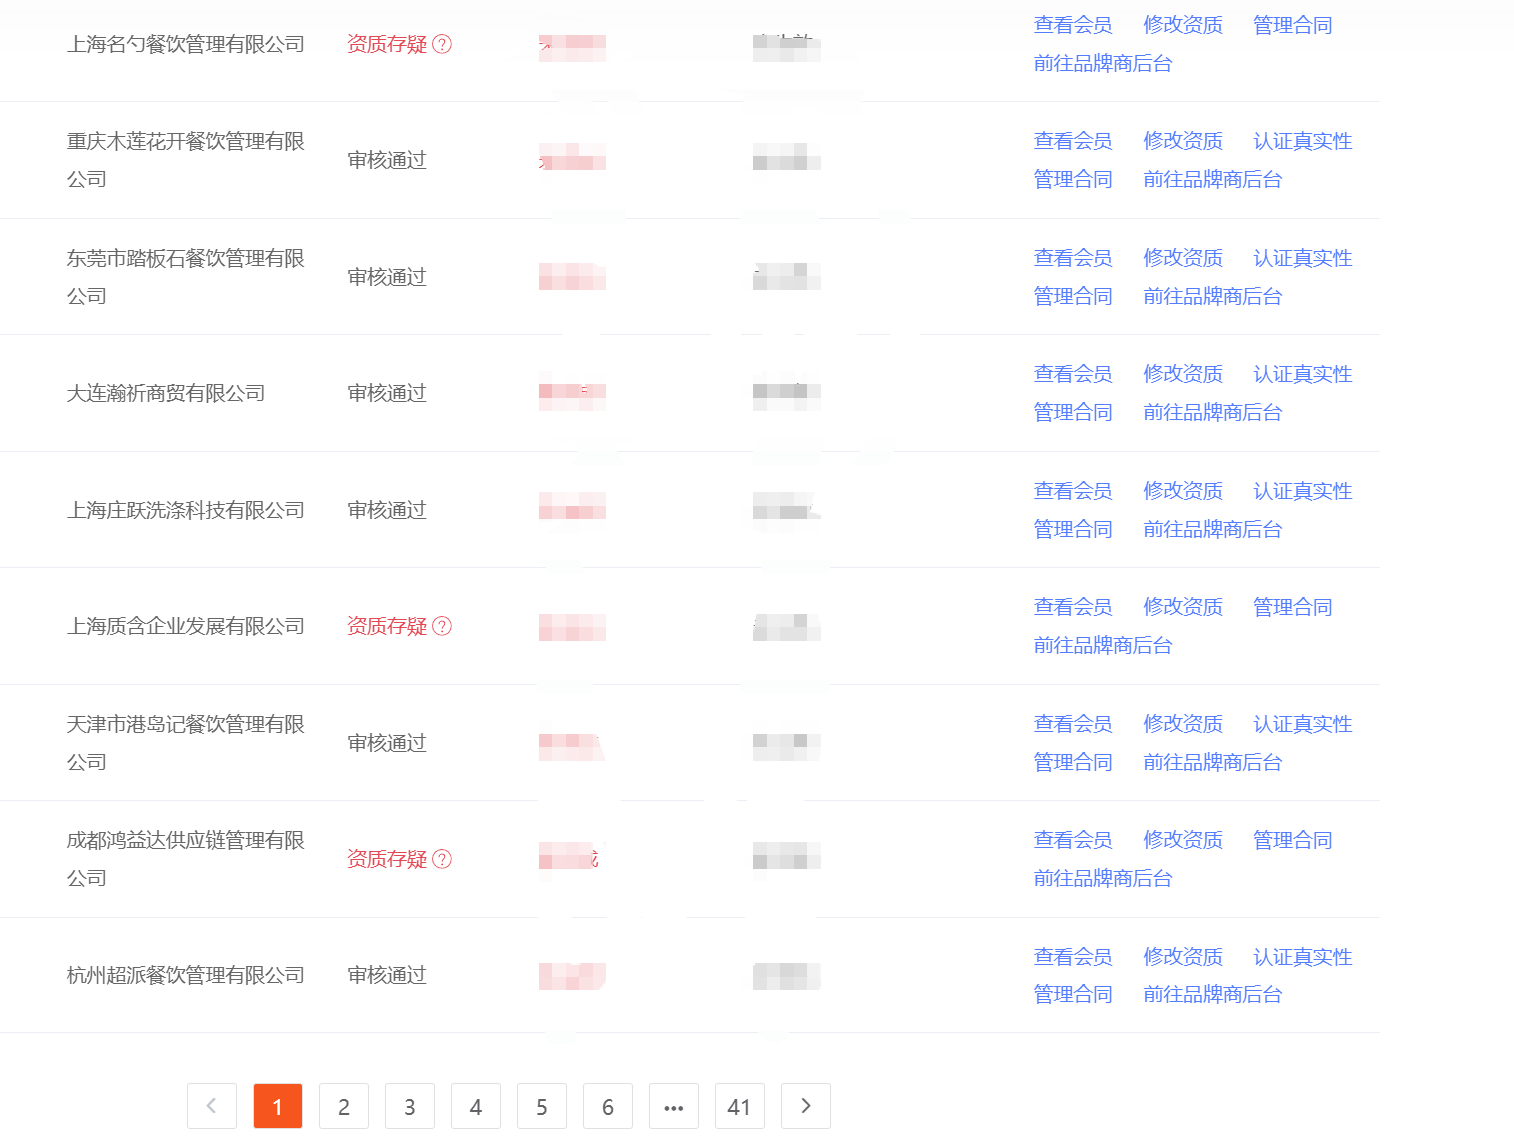Image resolution: width=1514 pixels, height=1143 pixels.
Task: Open 前往品牌商后台 for 上海质含企业发展
Action: 1102,645
